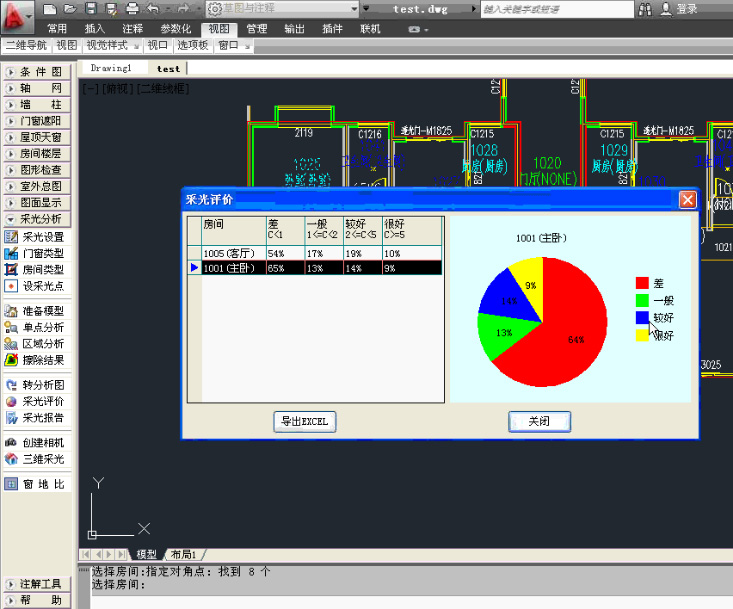Open the 三维采光 3D daylighting tool
Image resolution: width=733 pixels, height=609 pixels.
(x=12, y=459)
